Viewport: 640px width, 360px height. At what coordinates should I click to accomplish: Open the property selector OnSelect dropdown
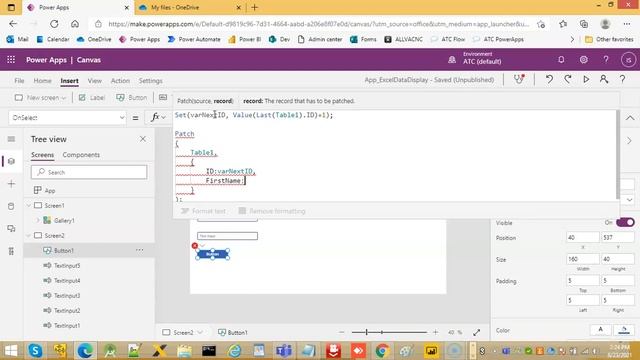pyautogui.click(x=67, y=118)
